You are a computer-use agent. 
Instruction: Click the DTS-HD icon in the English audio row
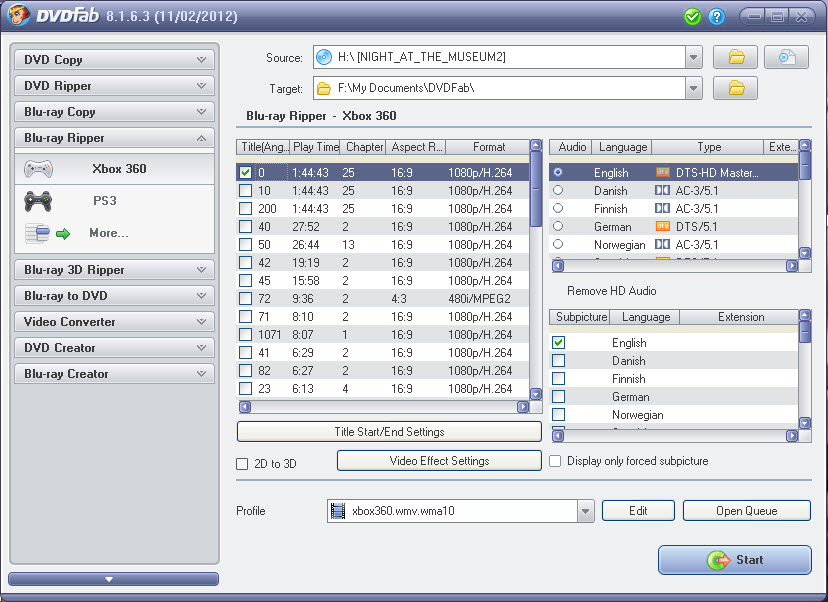662,173
